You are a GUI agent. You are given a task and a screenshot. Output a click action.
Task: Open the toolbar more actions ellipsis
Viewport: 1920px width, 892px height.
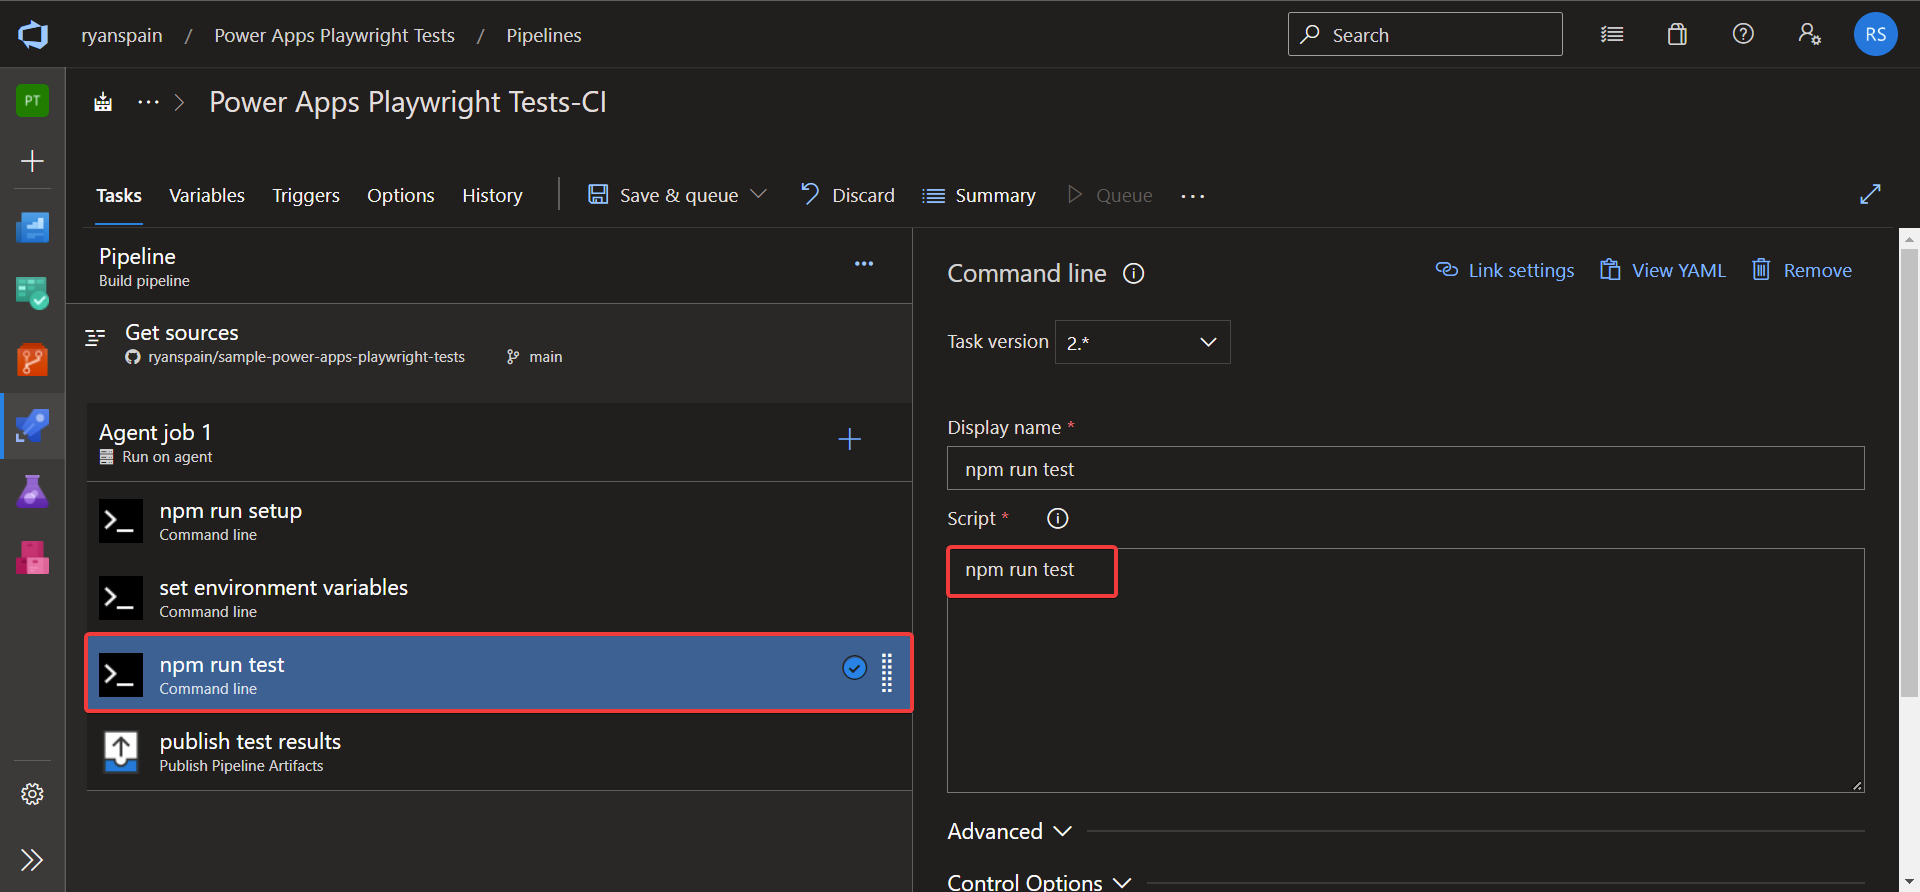click(1192, 196)
